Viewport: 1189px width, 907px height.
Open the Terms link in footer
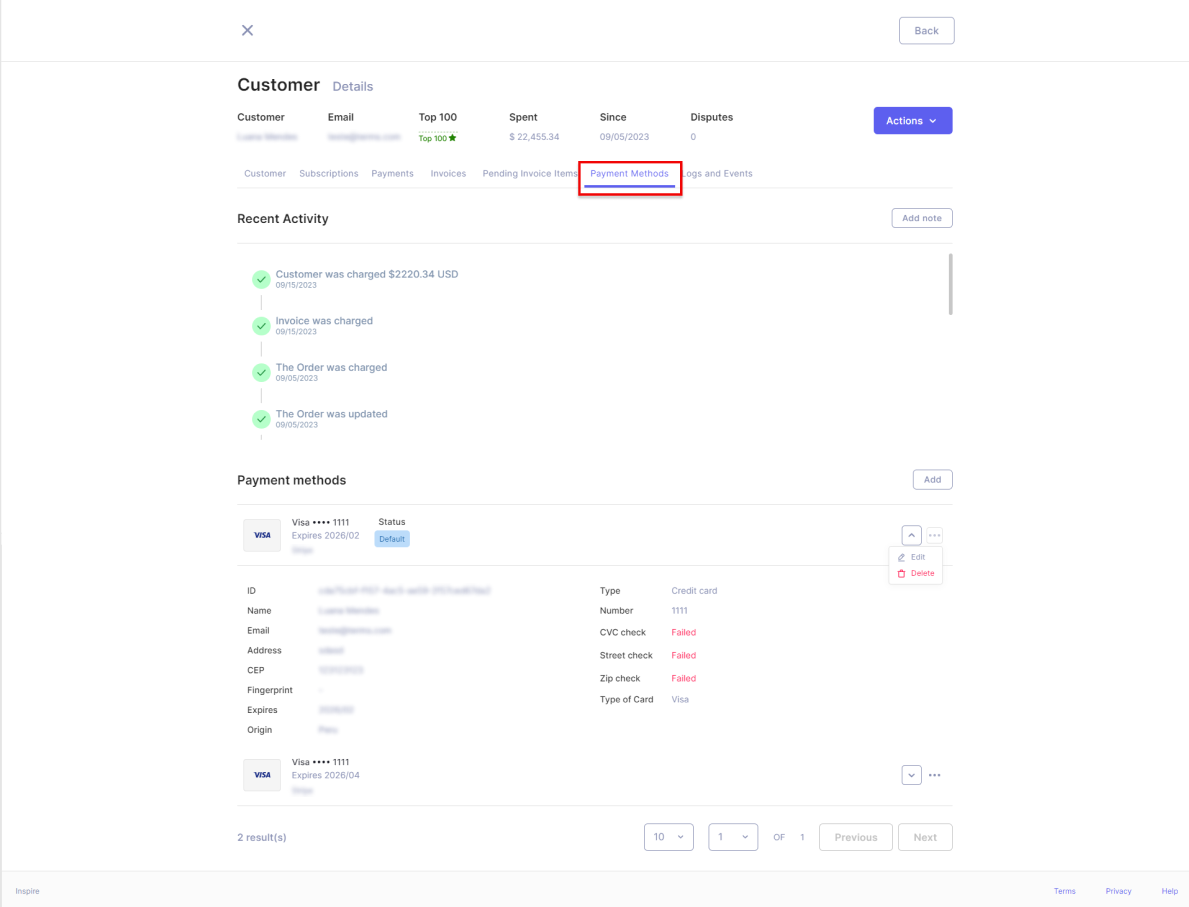point(1064,891)
